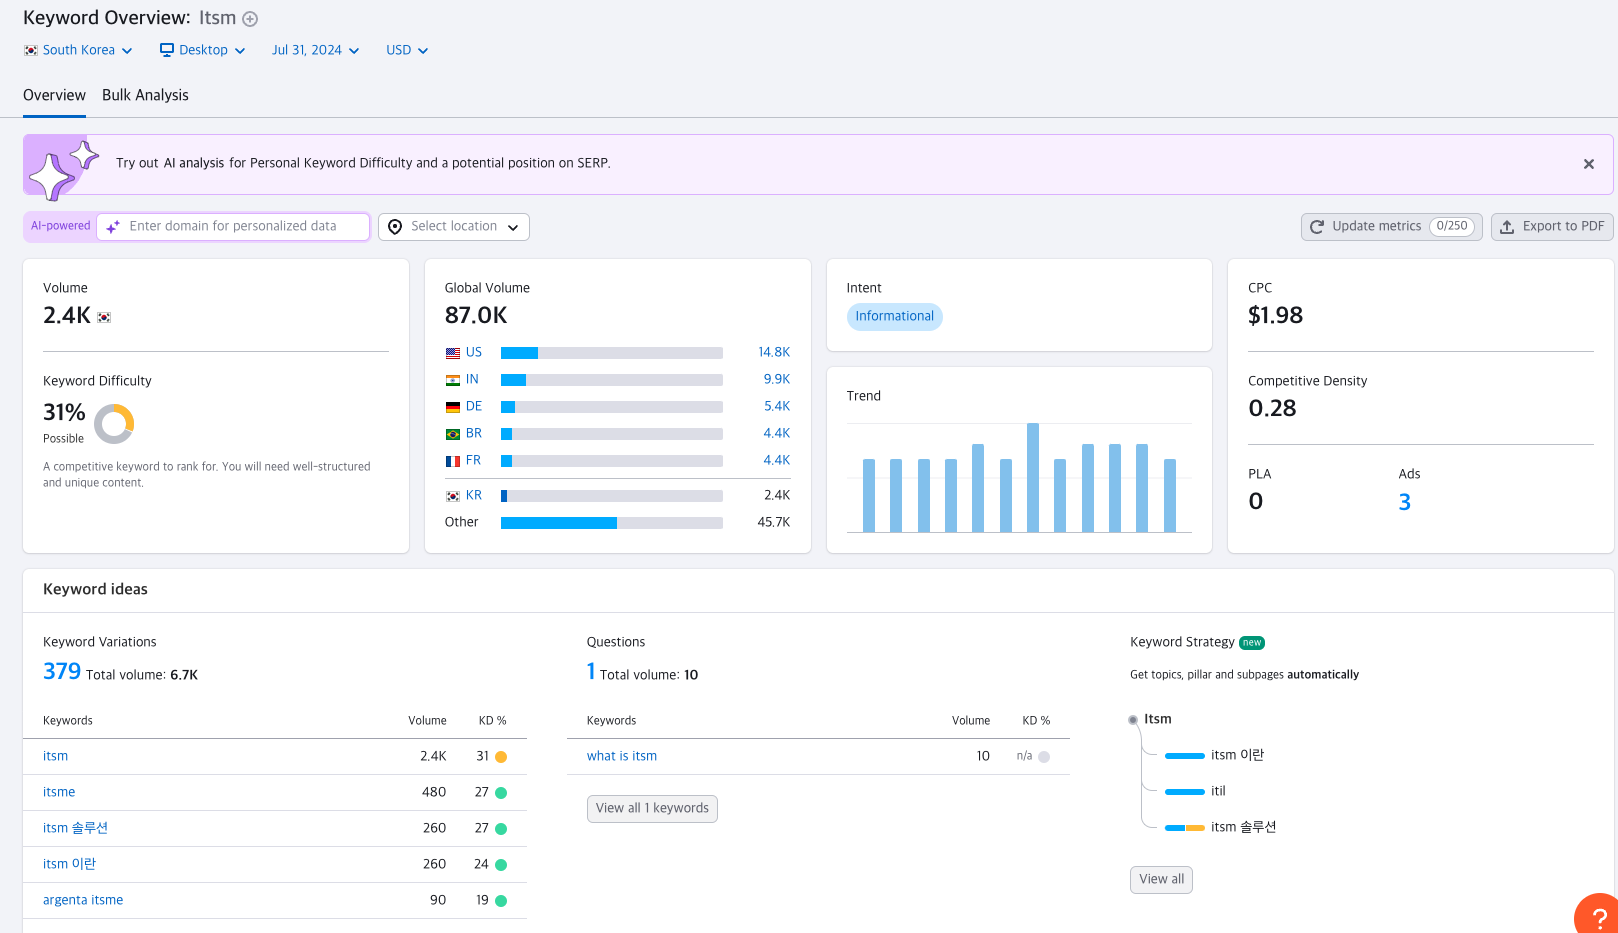Open the itsm 솔루션 keyword link
This screenshot has width=1618, height=933.
(76, 828)
